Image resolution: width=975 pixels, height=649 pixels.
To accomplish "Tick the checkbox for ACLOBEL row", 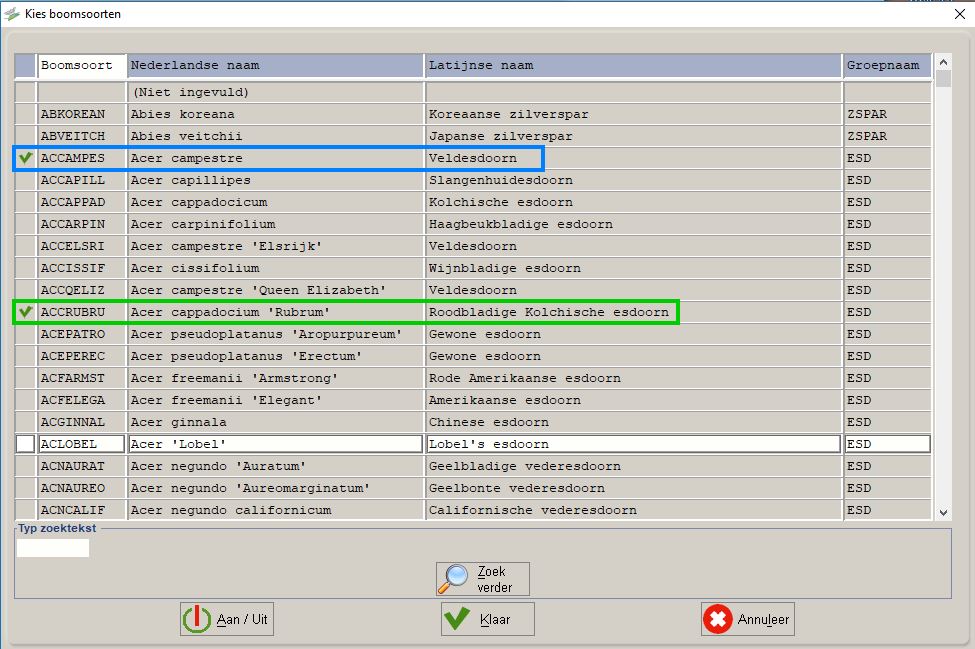I will coord(26,444).
